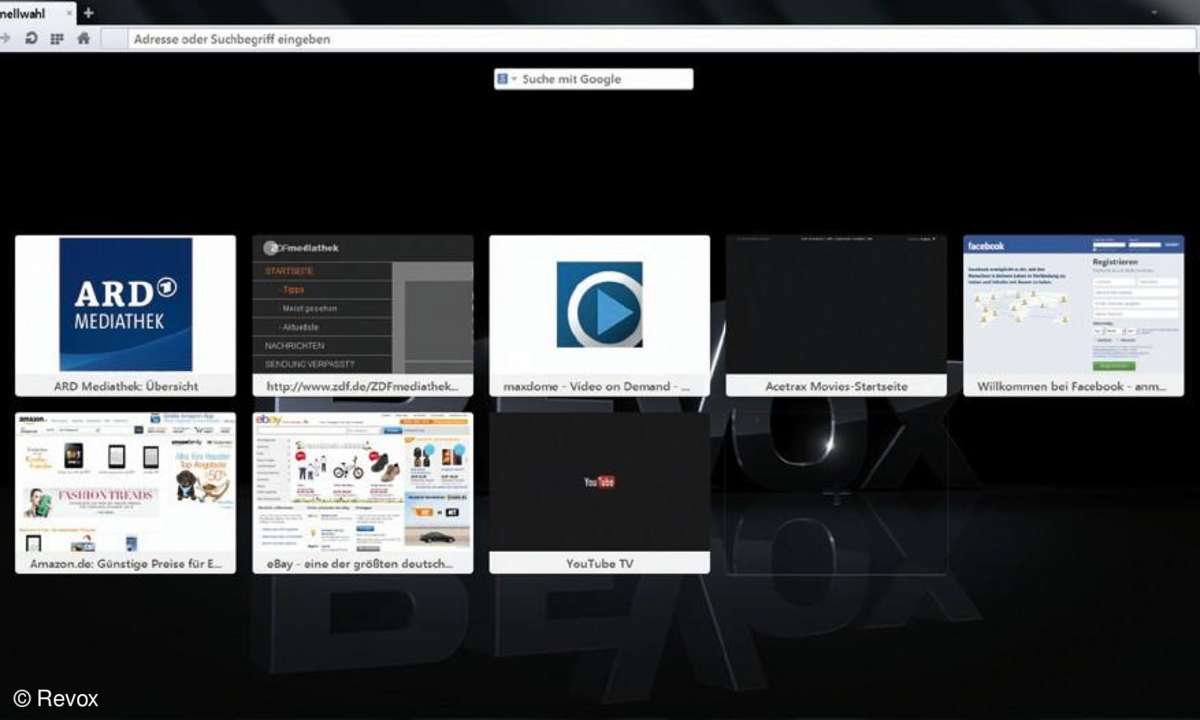The width and height of the screenshot is (1200, 720).
Task: Click the Suche mit Google field
Action: click(593, 79)
